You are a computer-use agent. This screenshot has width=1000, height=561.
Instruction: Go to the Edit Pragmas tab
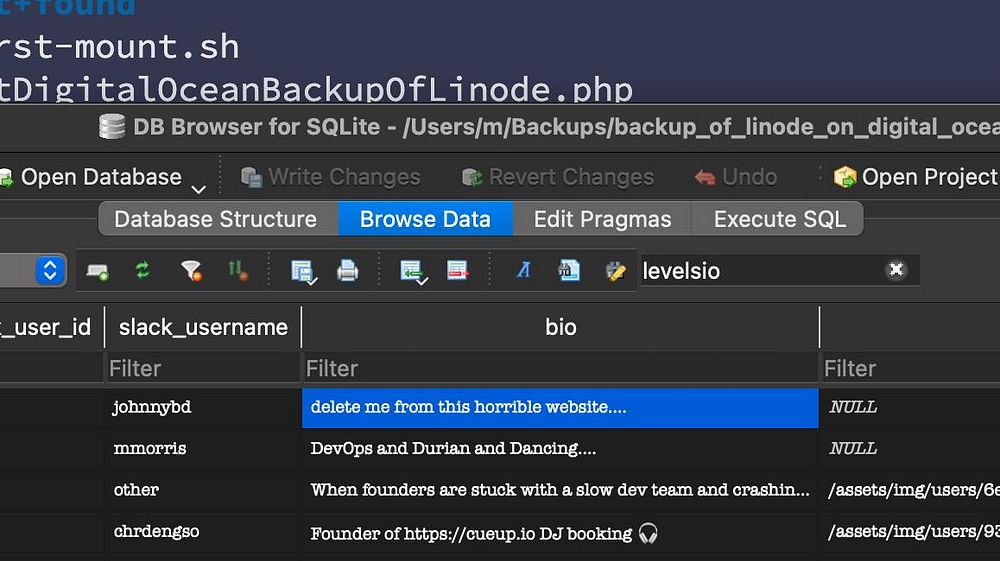click(602, 219)
